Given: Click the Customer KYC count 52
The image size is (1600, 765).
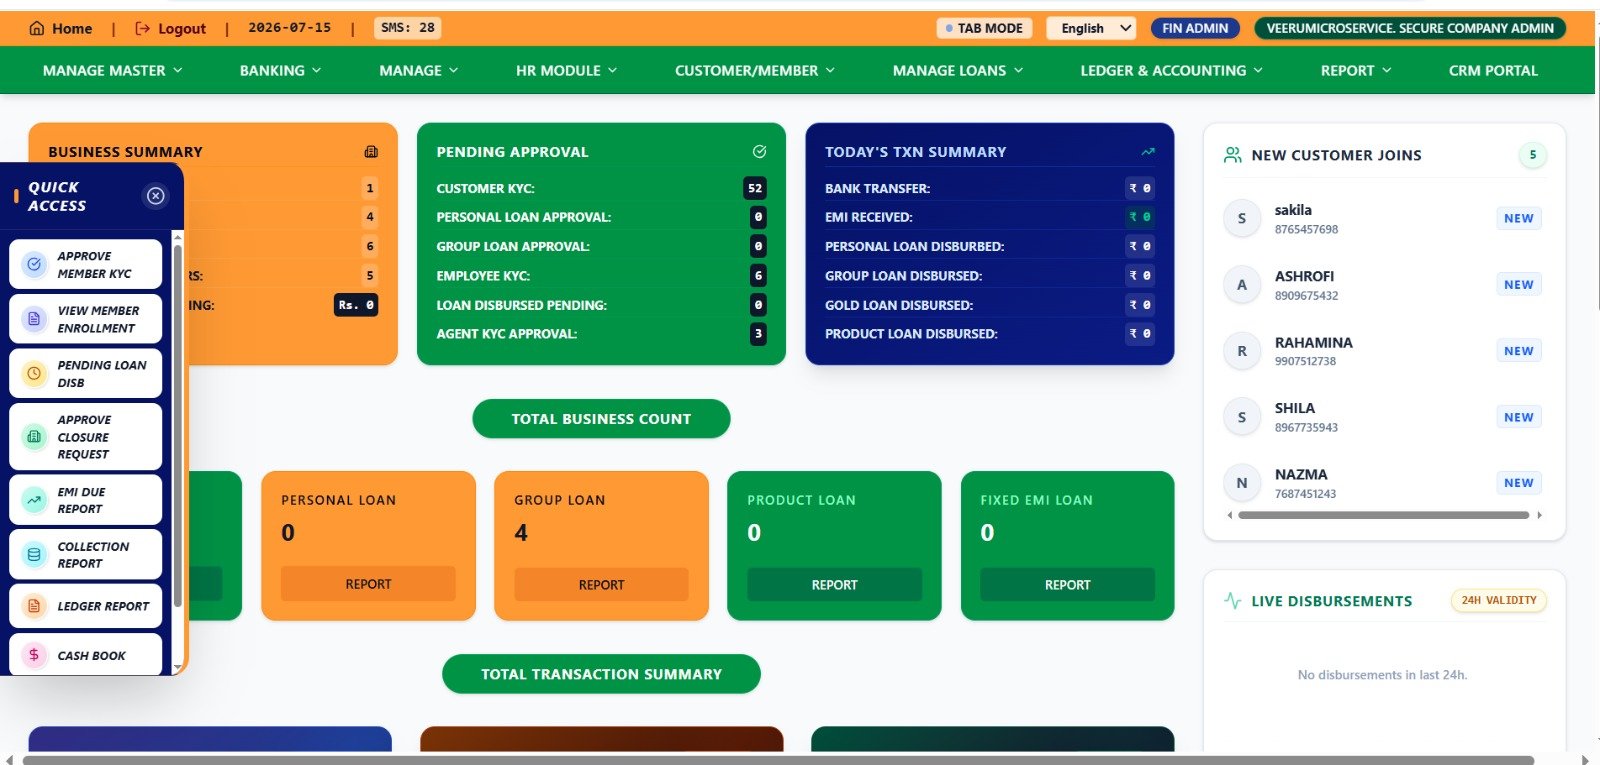Looking at the screenshot, I should point(755,188).
